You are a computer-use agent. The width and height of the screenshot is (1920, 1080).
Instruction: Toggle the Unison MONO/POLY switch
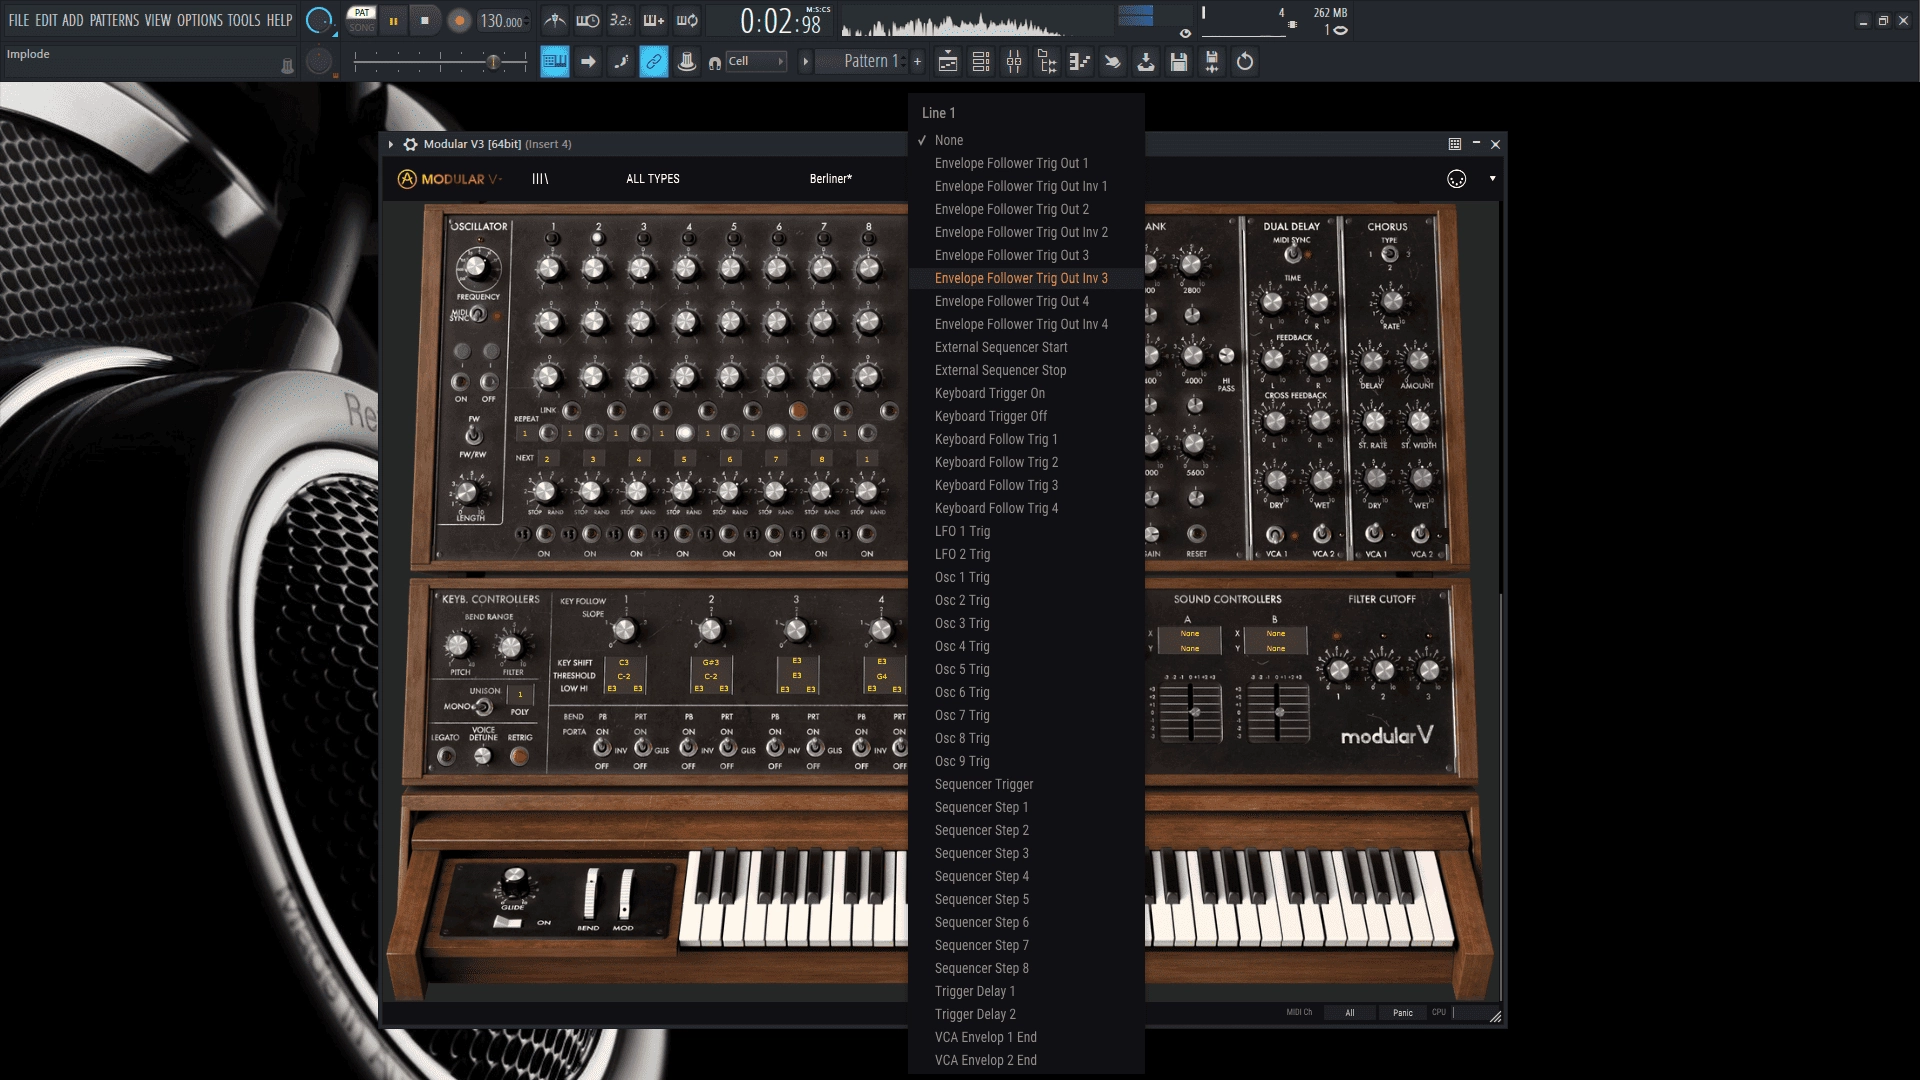(x=483, y=707)
